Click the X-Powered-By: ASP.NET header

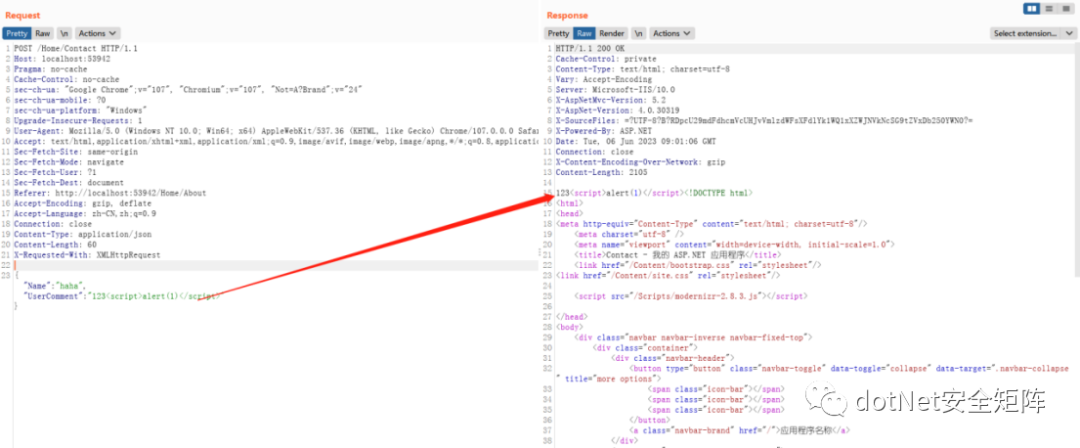pos(604,131)
